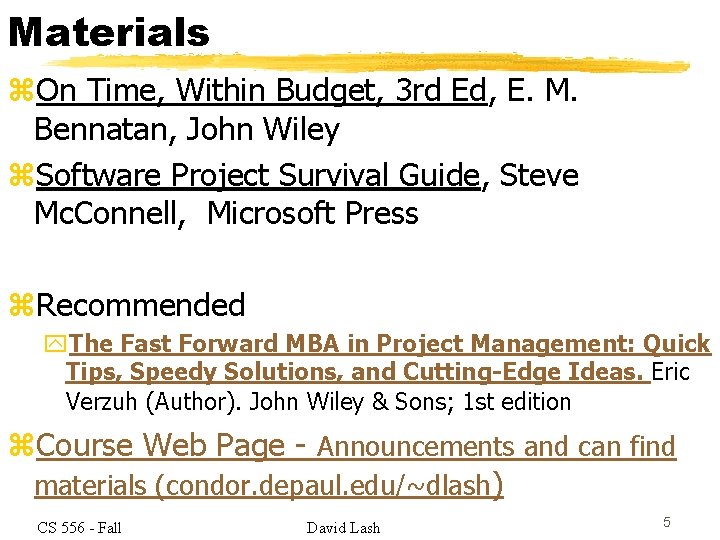Click the bullet icon beside Software Project
720x540 pixels.
pos(21,174)
